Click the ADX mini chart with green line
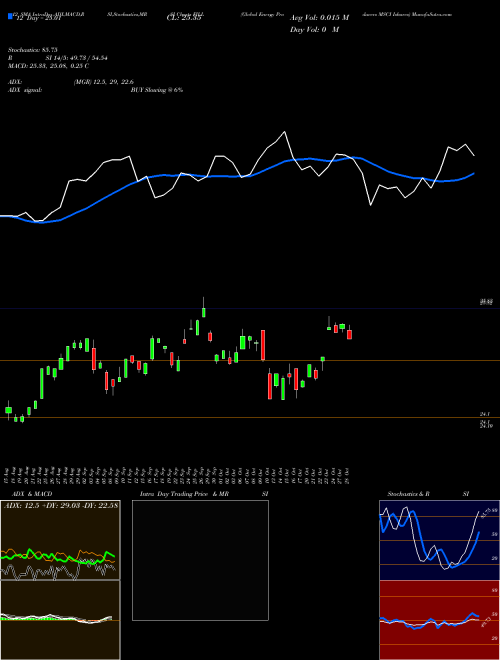 (60, 540)
